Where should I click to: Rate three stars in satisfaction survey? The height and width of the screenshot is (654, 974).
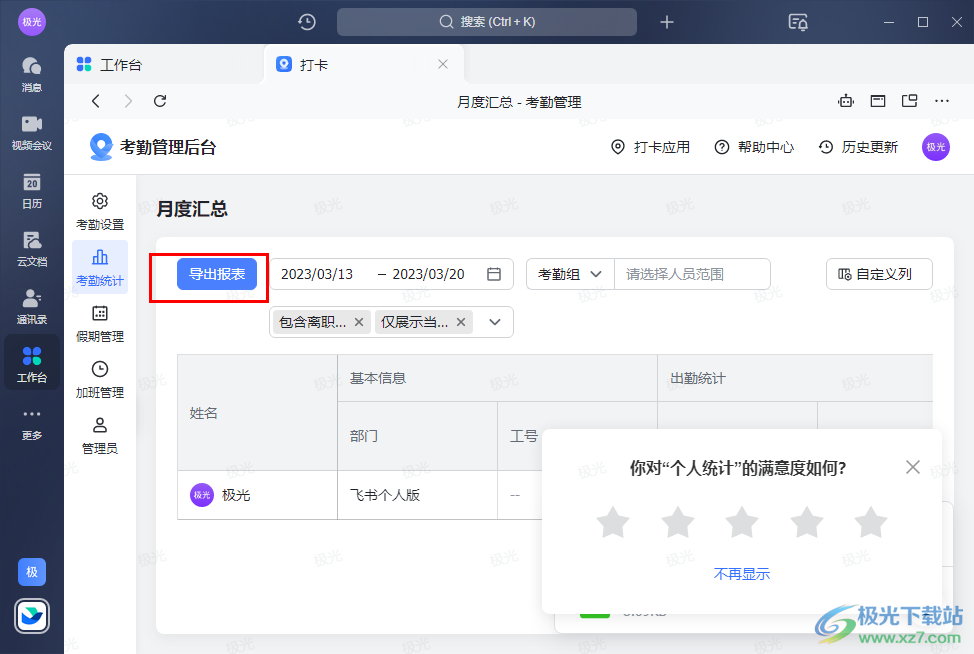click(x=742, y=522)
